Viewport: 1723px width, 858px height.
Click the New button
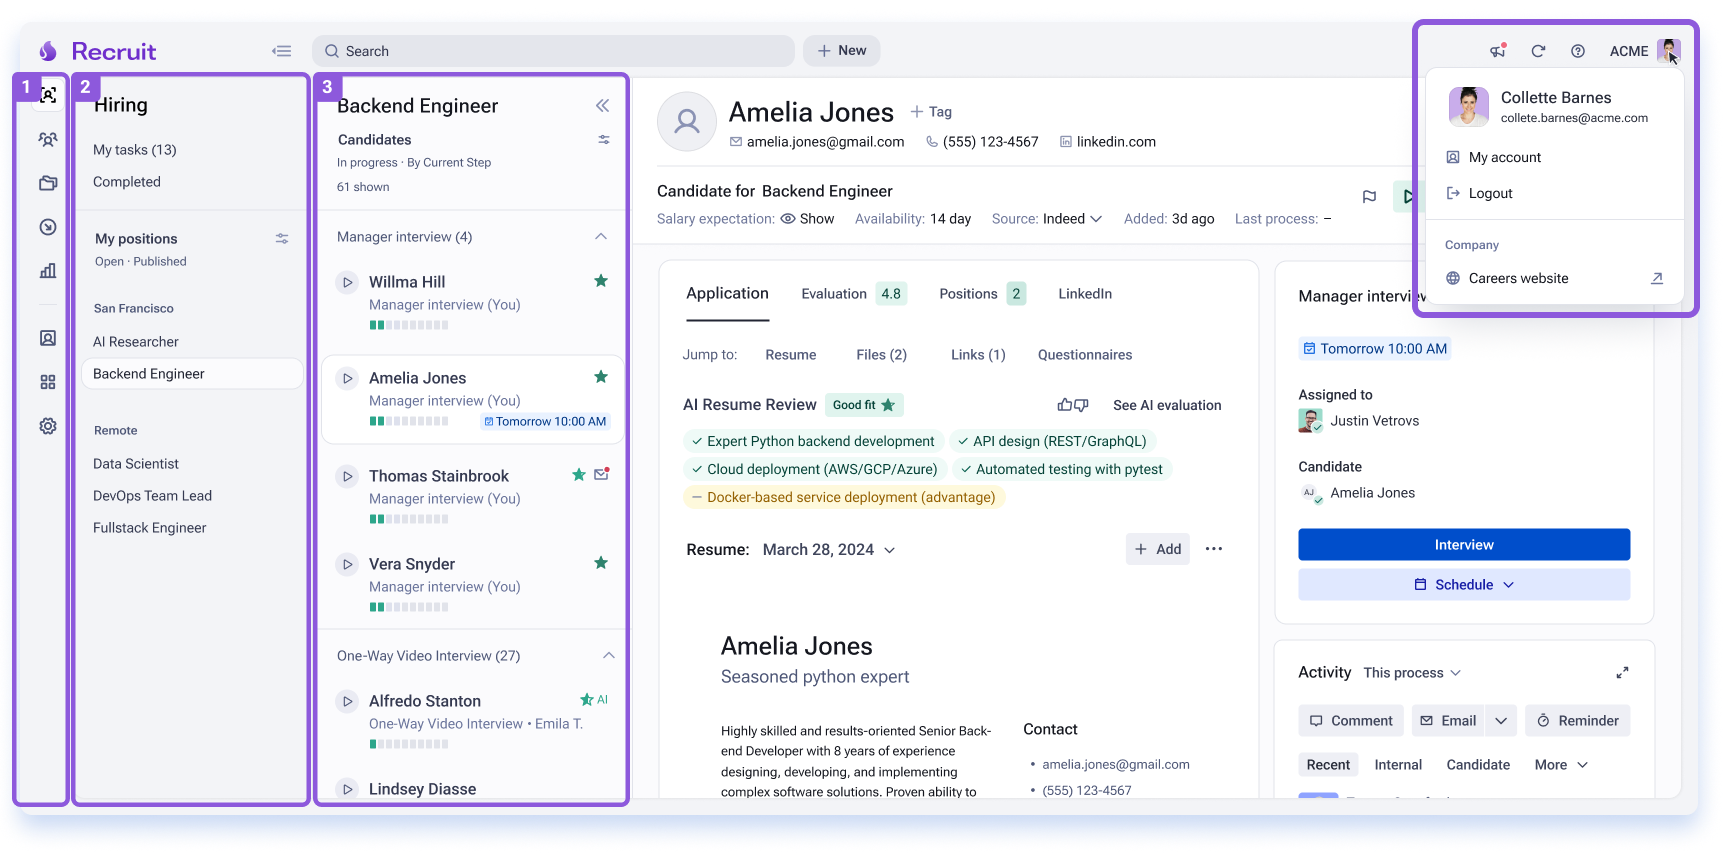[x=842, y=51]
